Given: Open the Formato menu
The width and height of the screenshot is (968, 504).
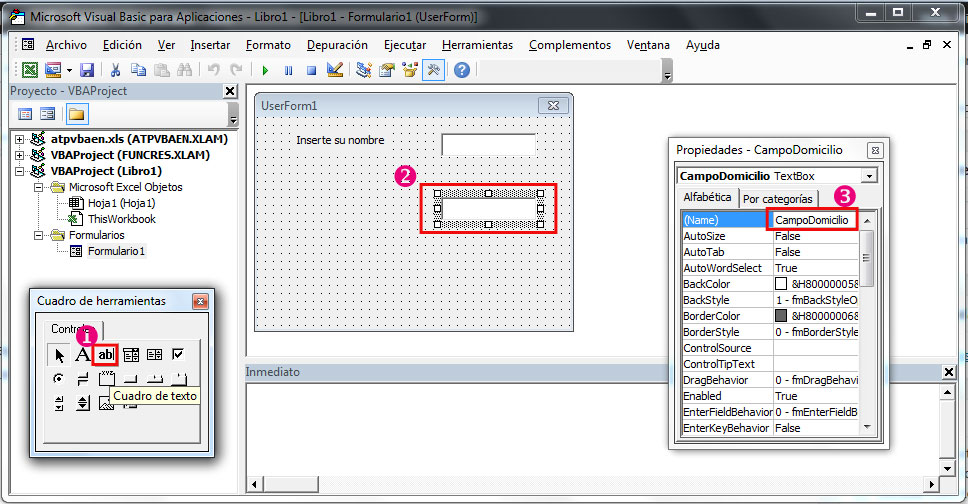Looking at the screenshot, I should [268, 45].
